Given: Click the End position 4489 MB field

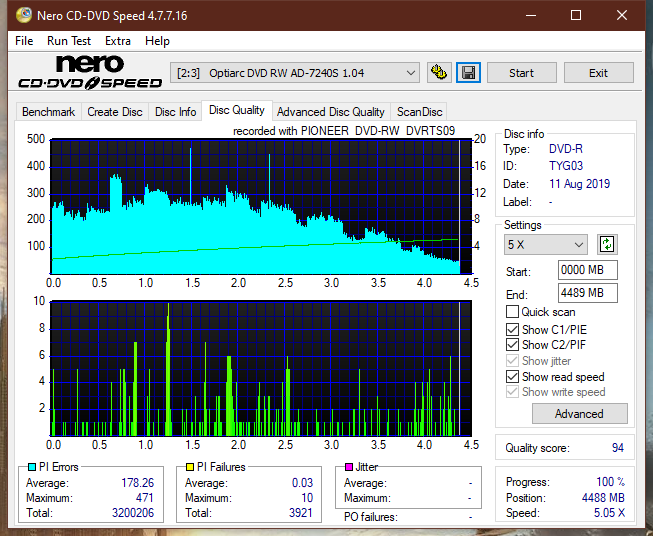Looking at the screenshot, I should [x=588, y=293].
